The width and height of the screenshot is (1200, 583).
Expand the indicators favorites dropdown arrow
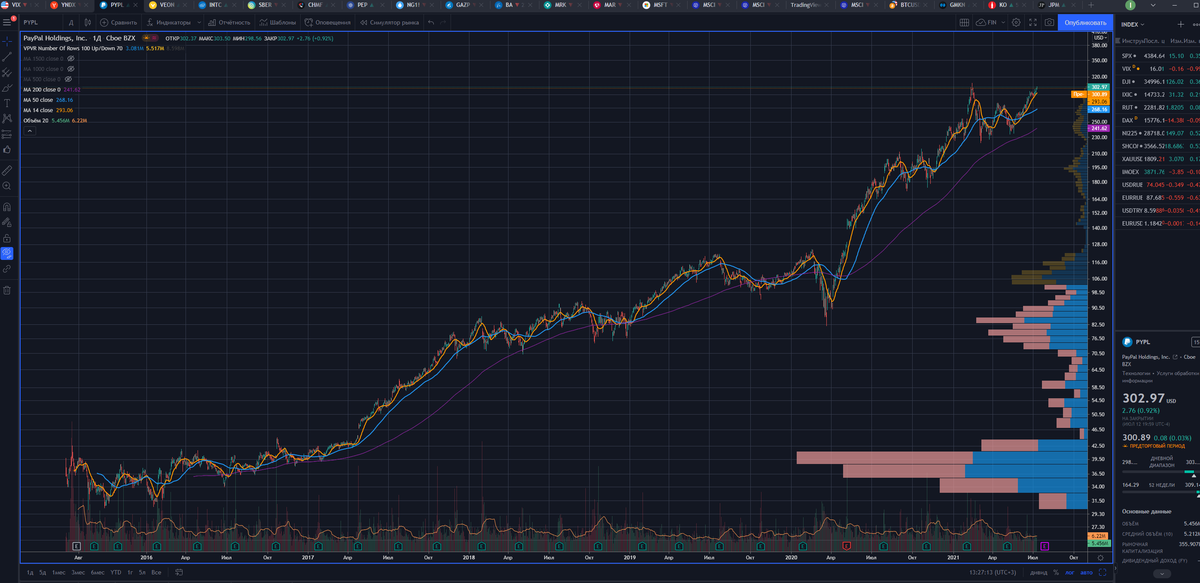[201, 21]
